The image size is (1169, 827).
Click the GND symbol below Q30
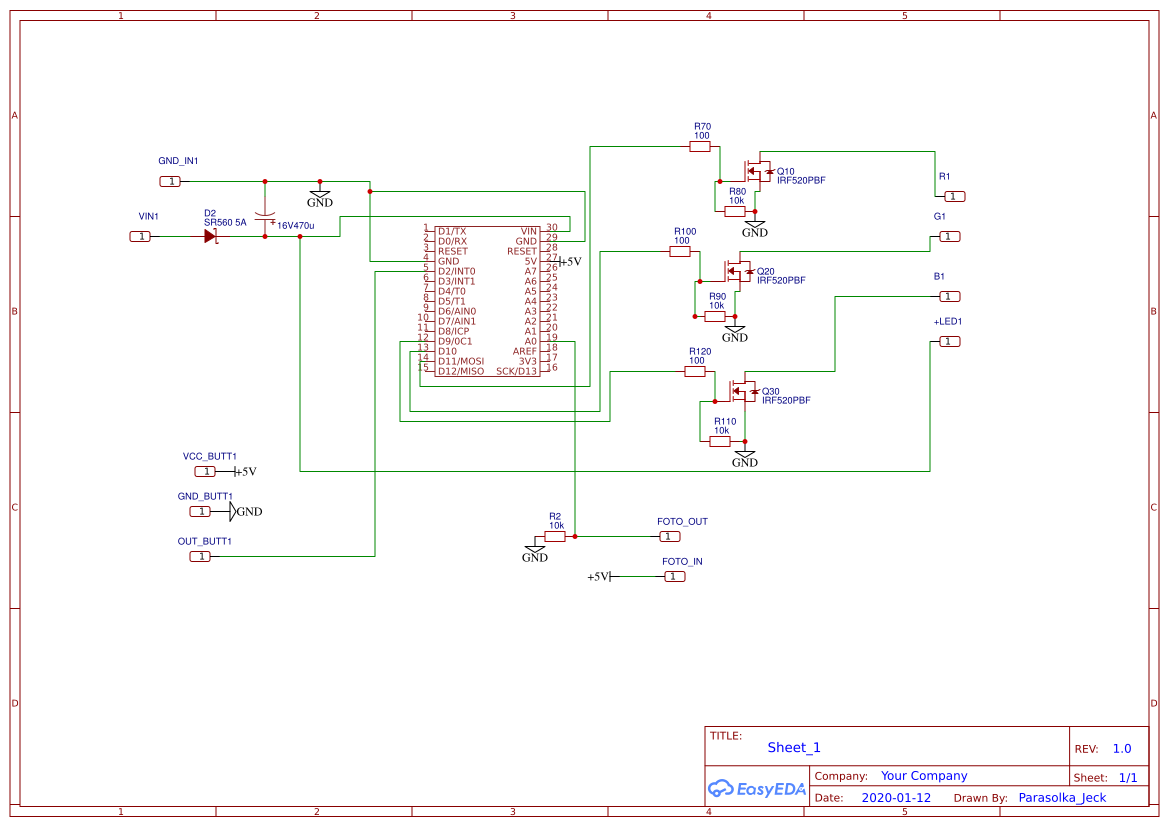coord(744,455)
